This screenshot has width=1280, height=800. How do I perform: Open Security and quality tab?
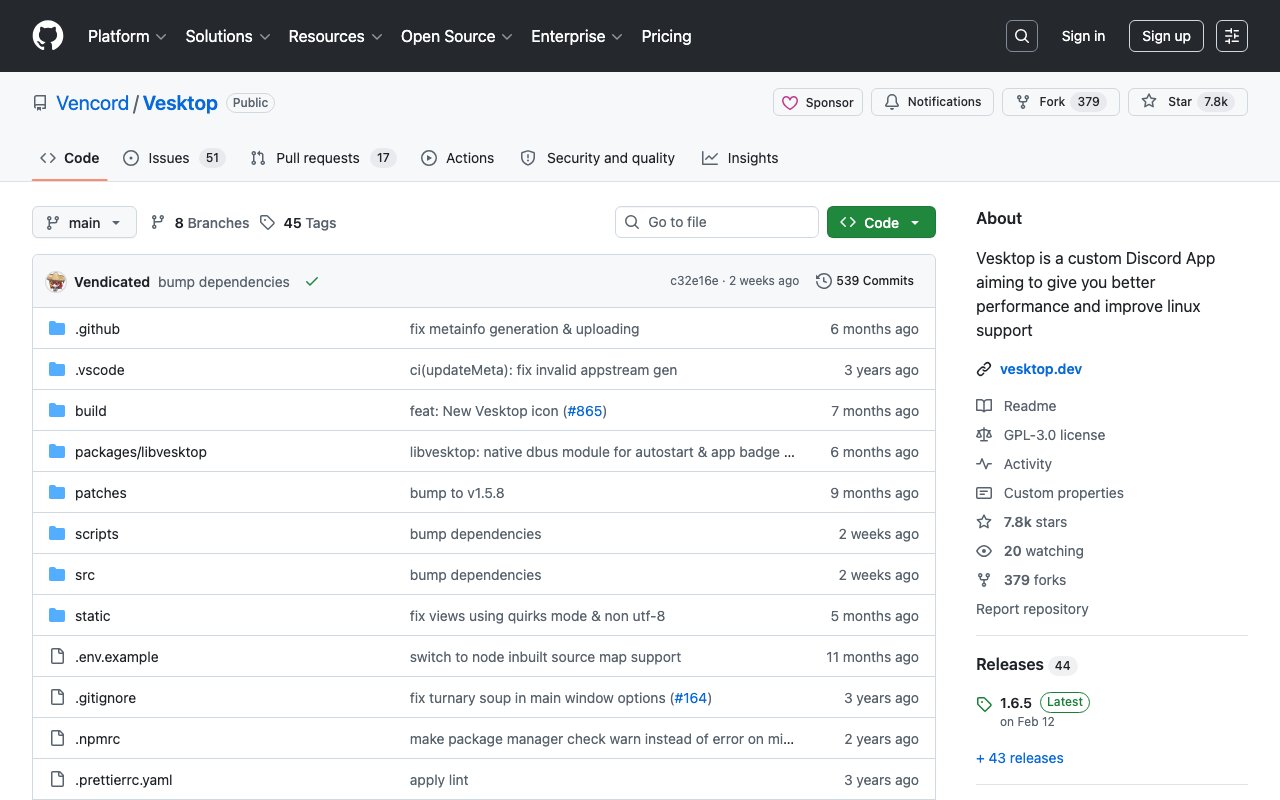[x=598, y=158]
